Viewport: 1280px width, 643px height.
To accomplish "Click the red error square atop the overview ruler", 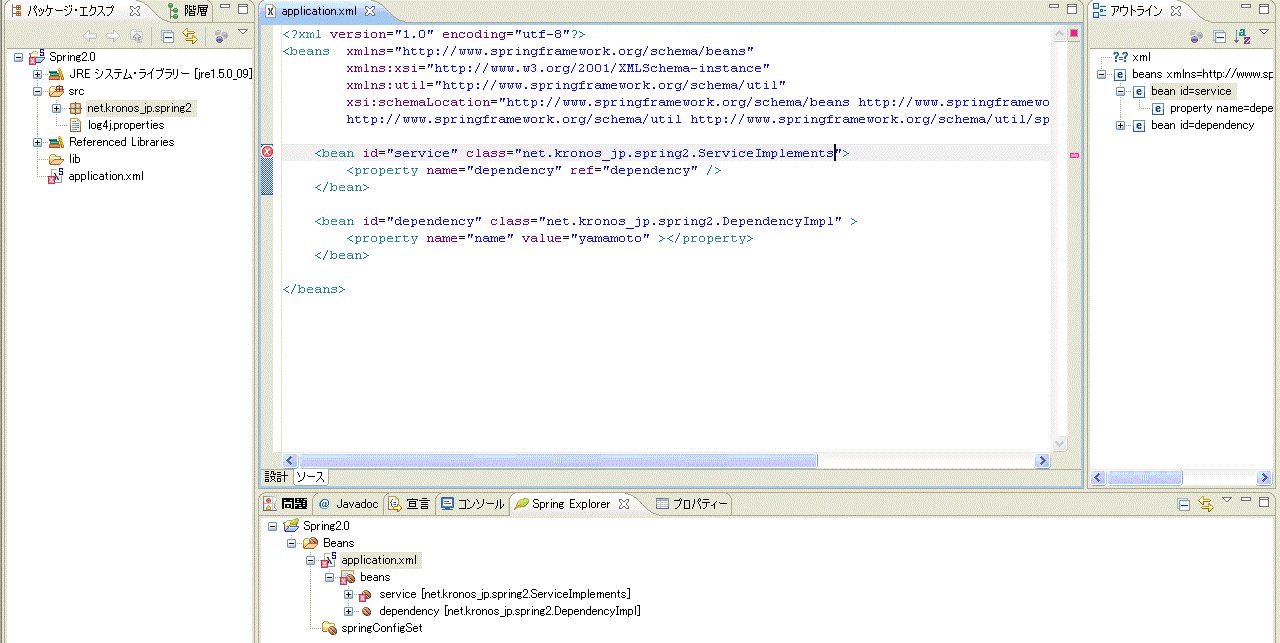I will point(1074,33).
